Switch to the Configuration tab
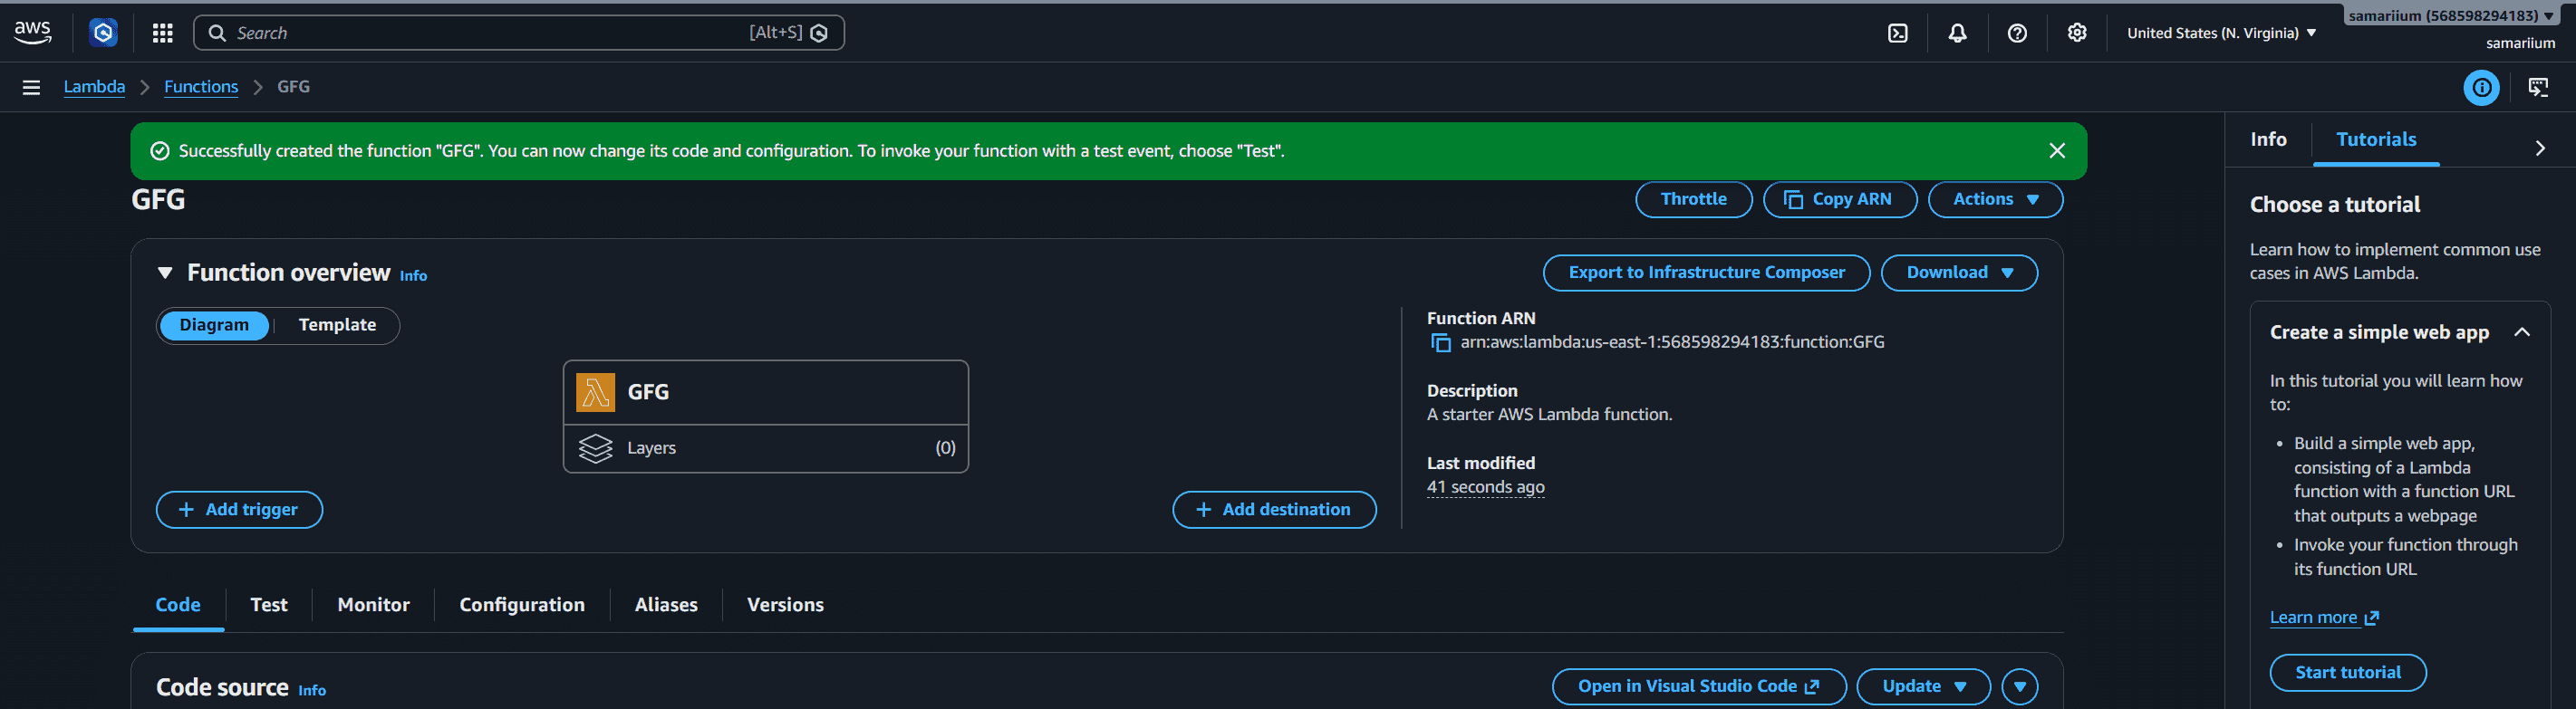 click(522, 605)
